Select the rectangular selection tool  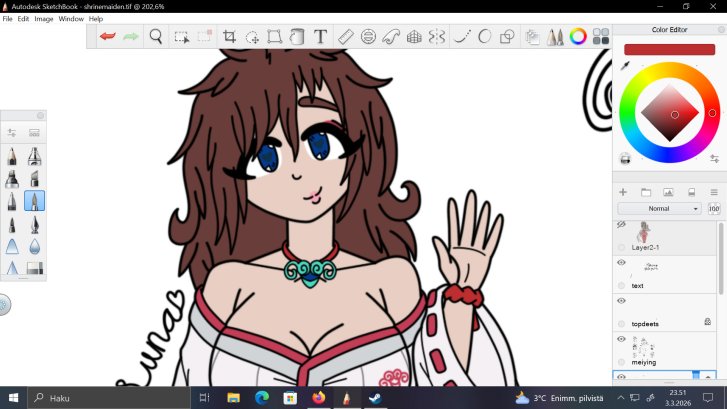[181, 37]
